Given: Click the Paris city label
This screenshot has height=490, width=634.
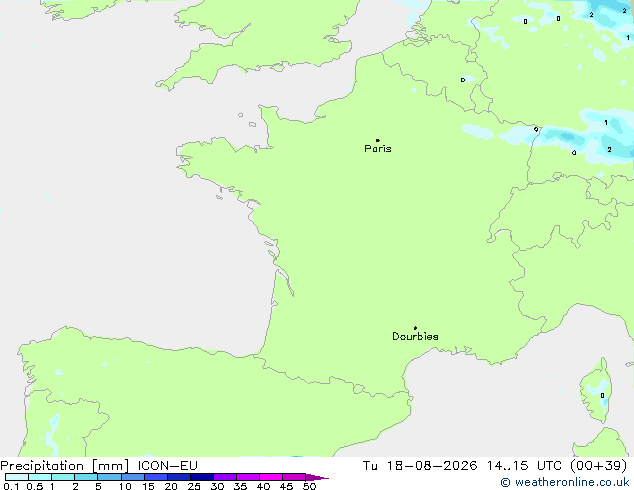Looking at the screenshot, I should coord(378,149).
